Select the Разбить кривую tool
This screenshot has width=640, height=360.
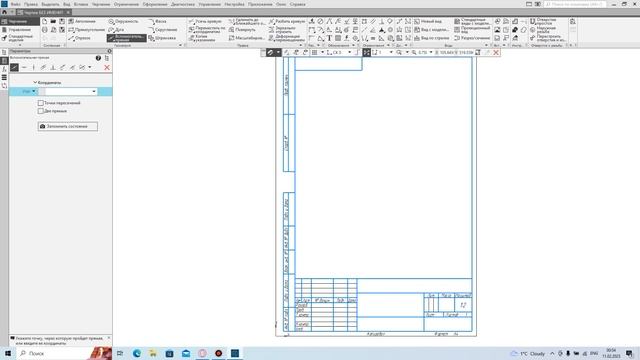287,21
